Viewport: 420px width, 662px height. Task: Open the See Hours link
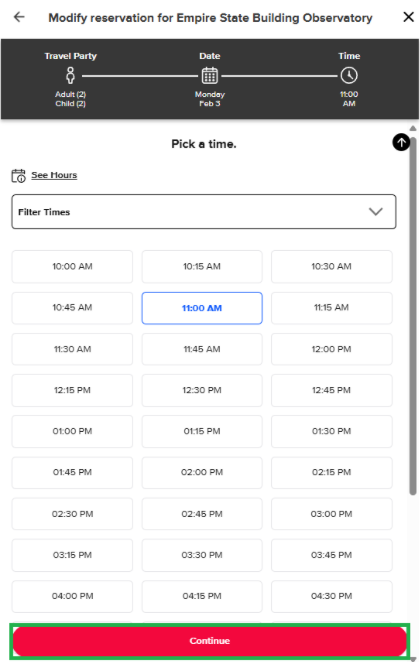point(54,175)
